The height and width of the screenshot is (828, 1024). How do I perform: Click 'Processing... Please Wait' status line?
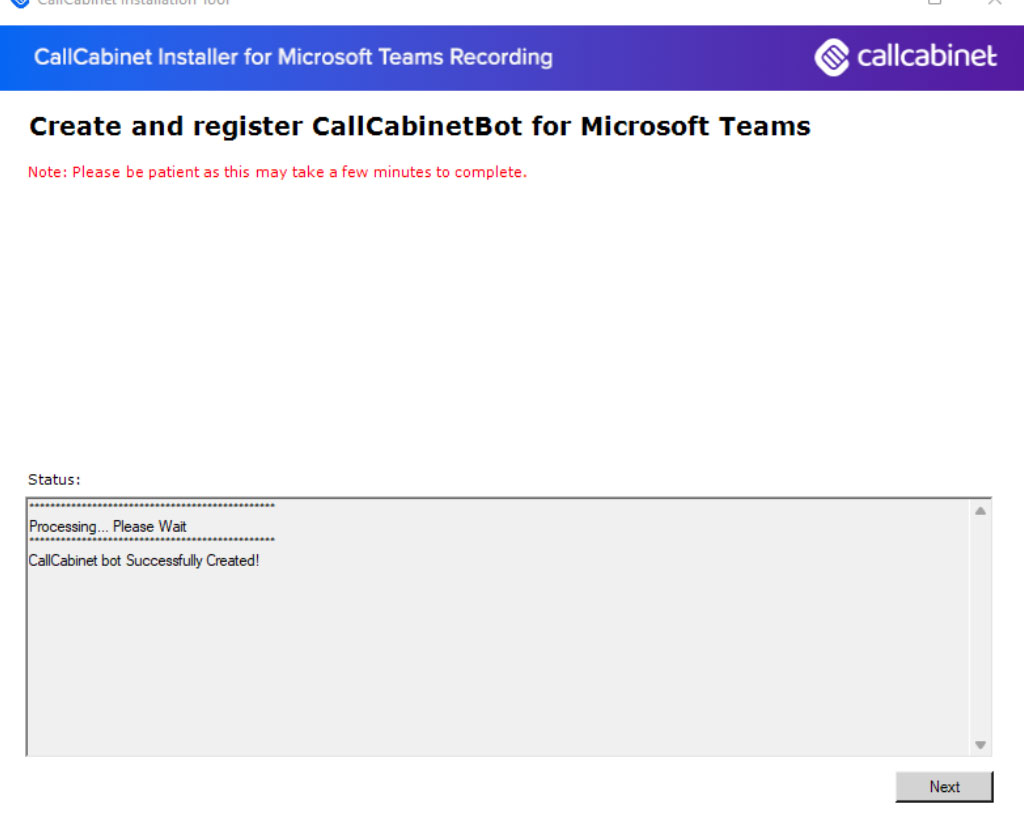108,527
